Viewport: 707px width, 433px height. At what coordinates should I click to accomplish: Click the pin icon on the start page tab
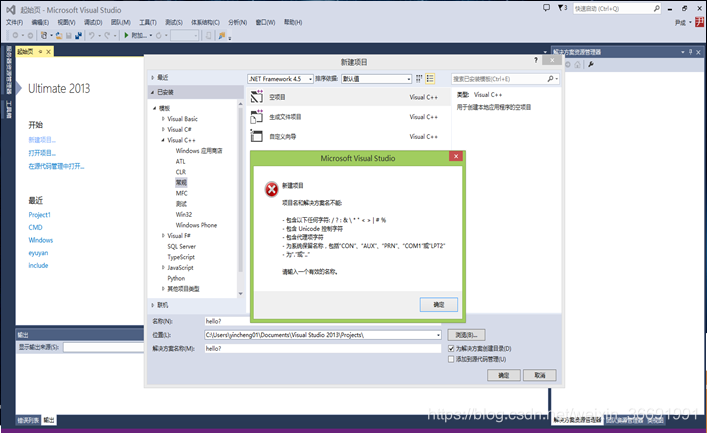coord(41,52)
